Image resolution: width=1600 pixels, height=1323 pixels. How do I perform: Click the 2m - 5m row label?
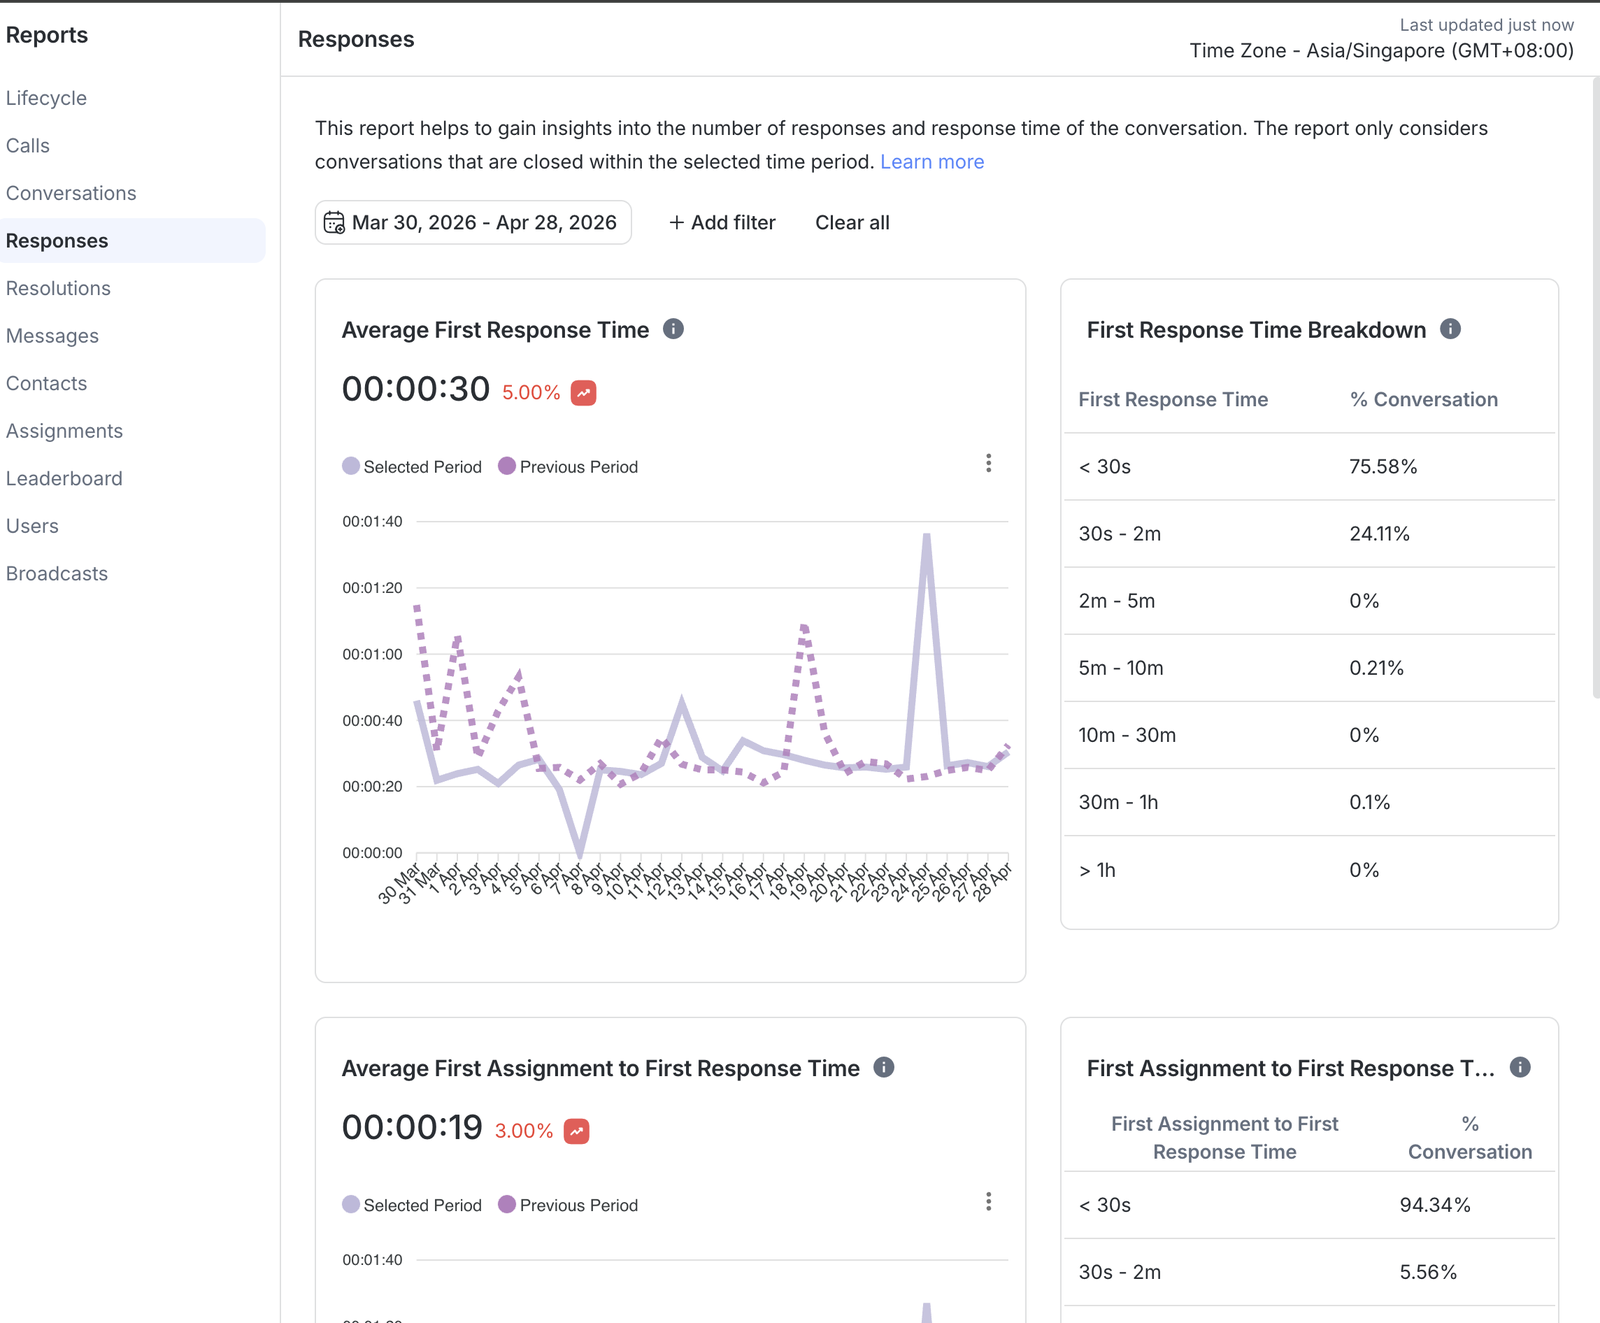point(1117,601)
